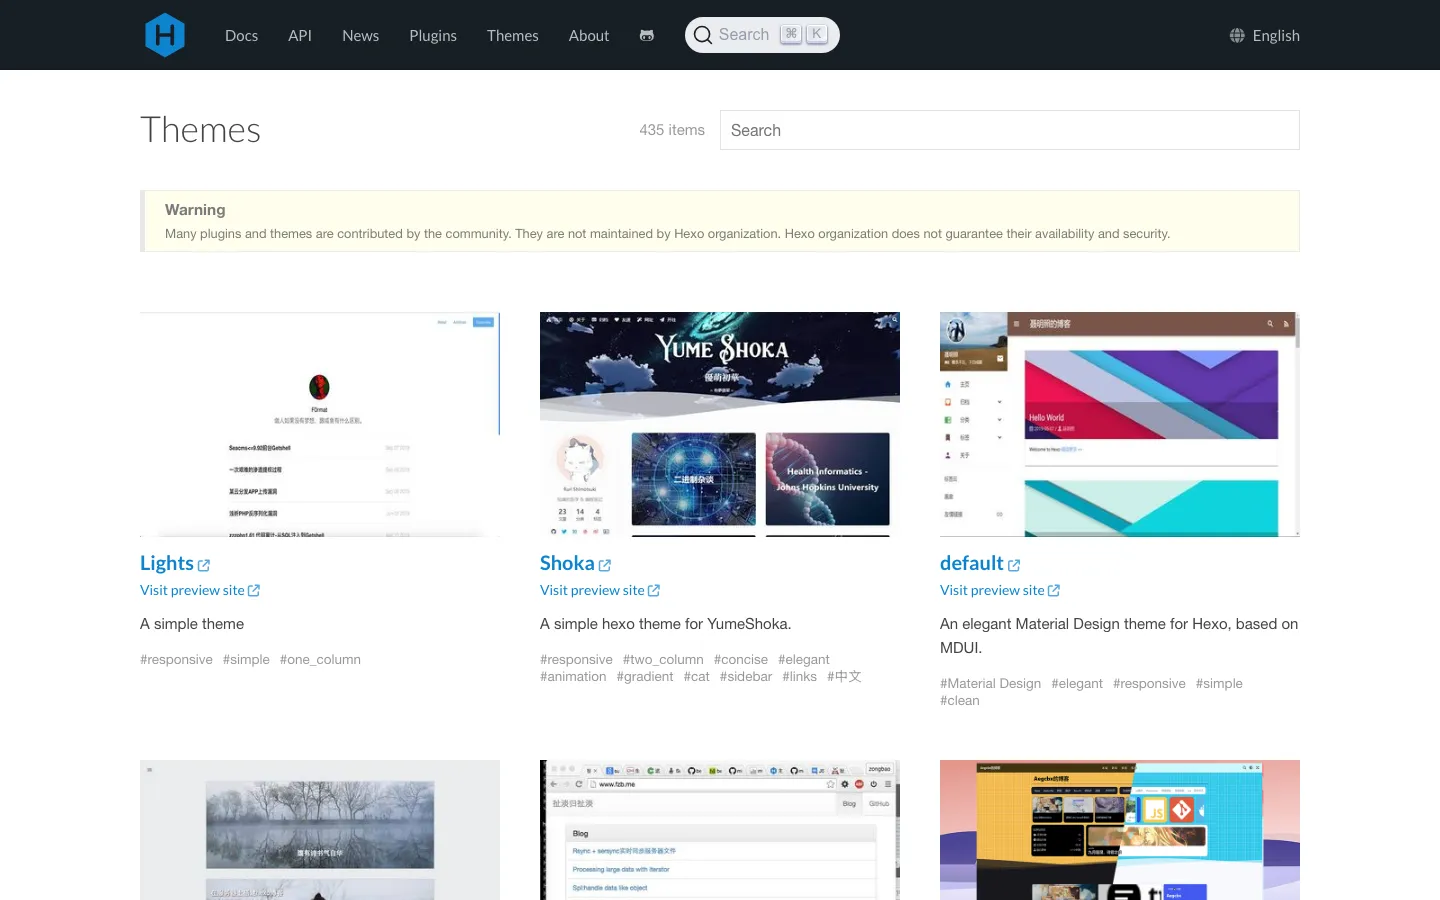Screen dimensions: 1440x900
Task: Click the Themes page heading
Action: click(200, 130)
